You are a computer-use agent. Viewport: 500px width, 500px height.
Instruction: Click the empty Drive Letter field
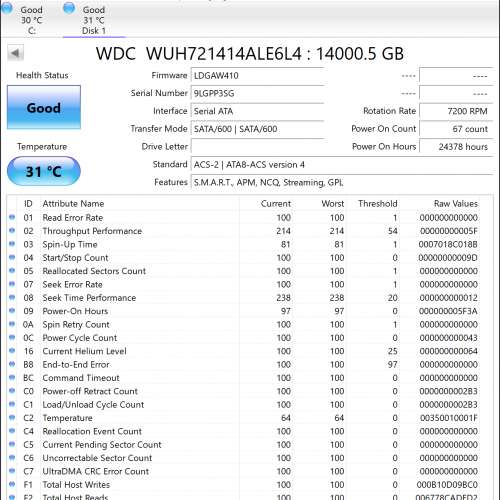[257, 147]
